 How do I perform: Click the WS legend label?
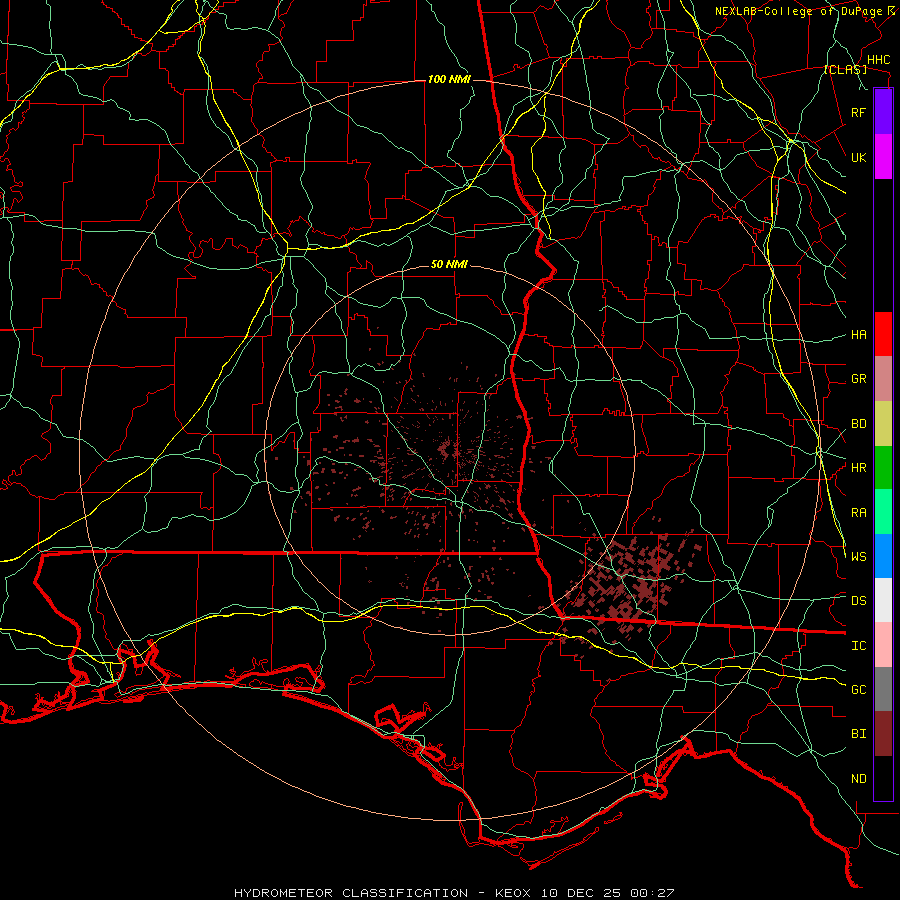point(858,556)
